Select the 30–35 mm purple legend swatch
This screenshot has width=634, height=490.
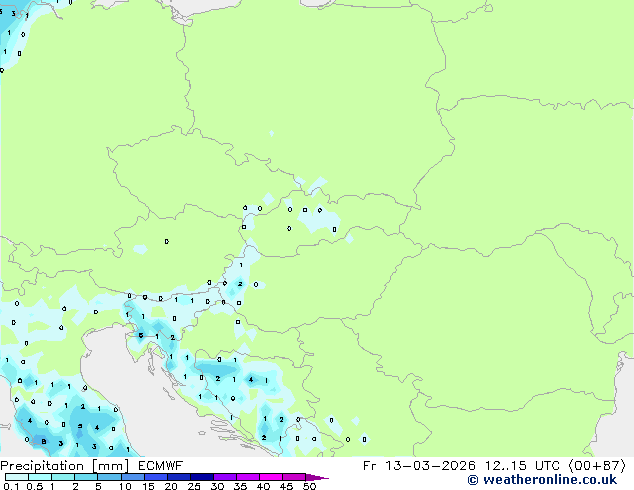click(x=224, y=477)
